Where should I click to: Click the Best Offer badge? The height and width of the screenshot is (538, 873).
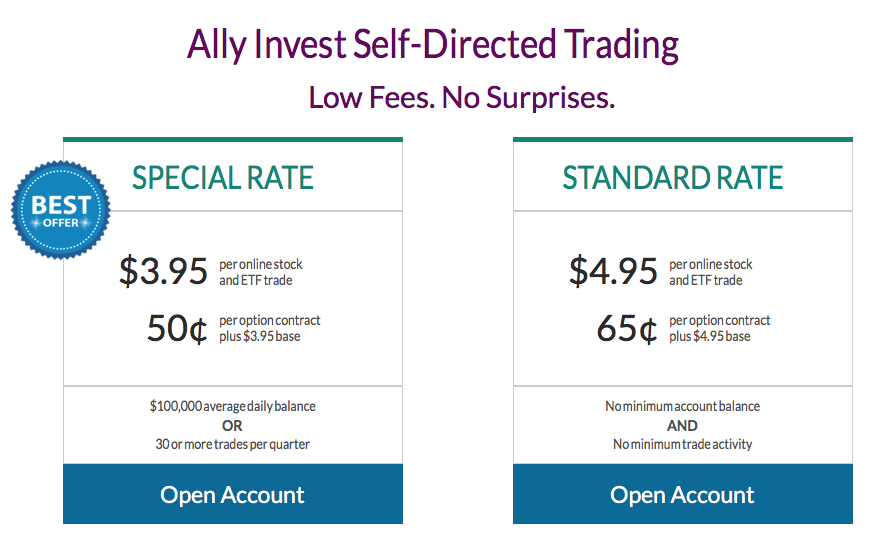[61, 210]
